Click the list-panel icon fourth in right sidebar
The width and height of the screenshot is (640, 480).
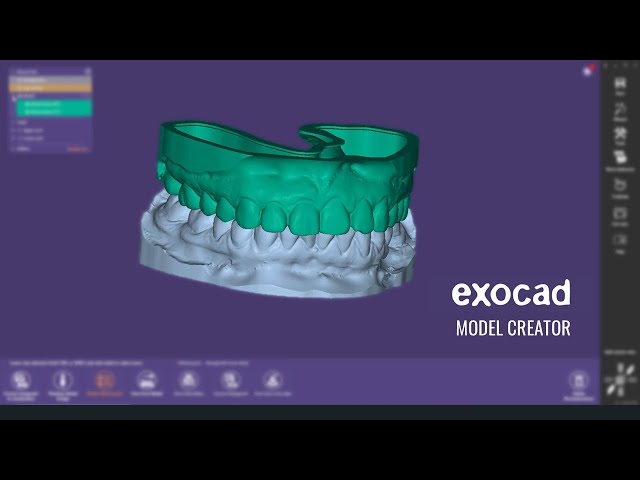tap(620, 157)
